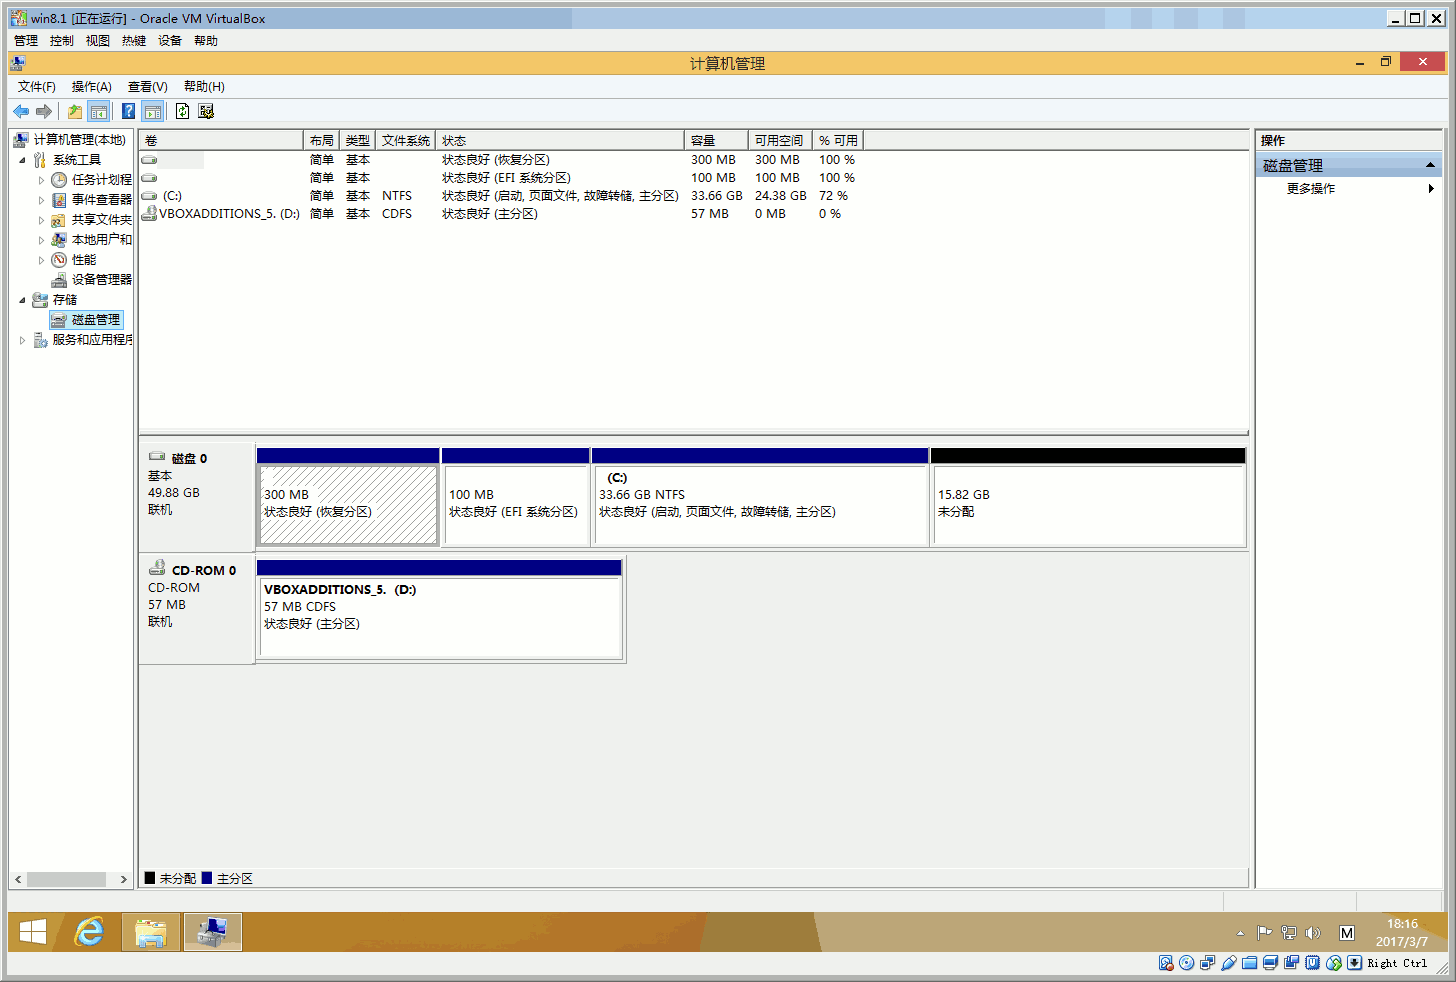Sort by the 可用空间 column header
Image resolution: width=1456 pixels, height=982 pixels.
(x=780, y=140)
